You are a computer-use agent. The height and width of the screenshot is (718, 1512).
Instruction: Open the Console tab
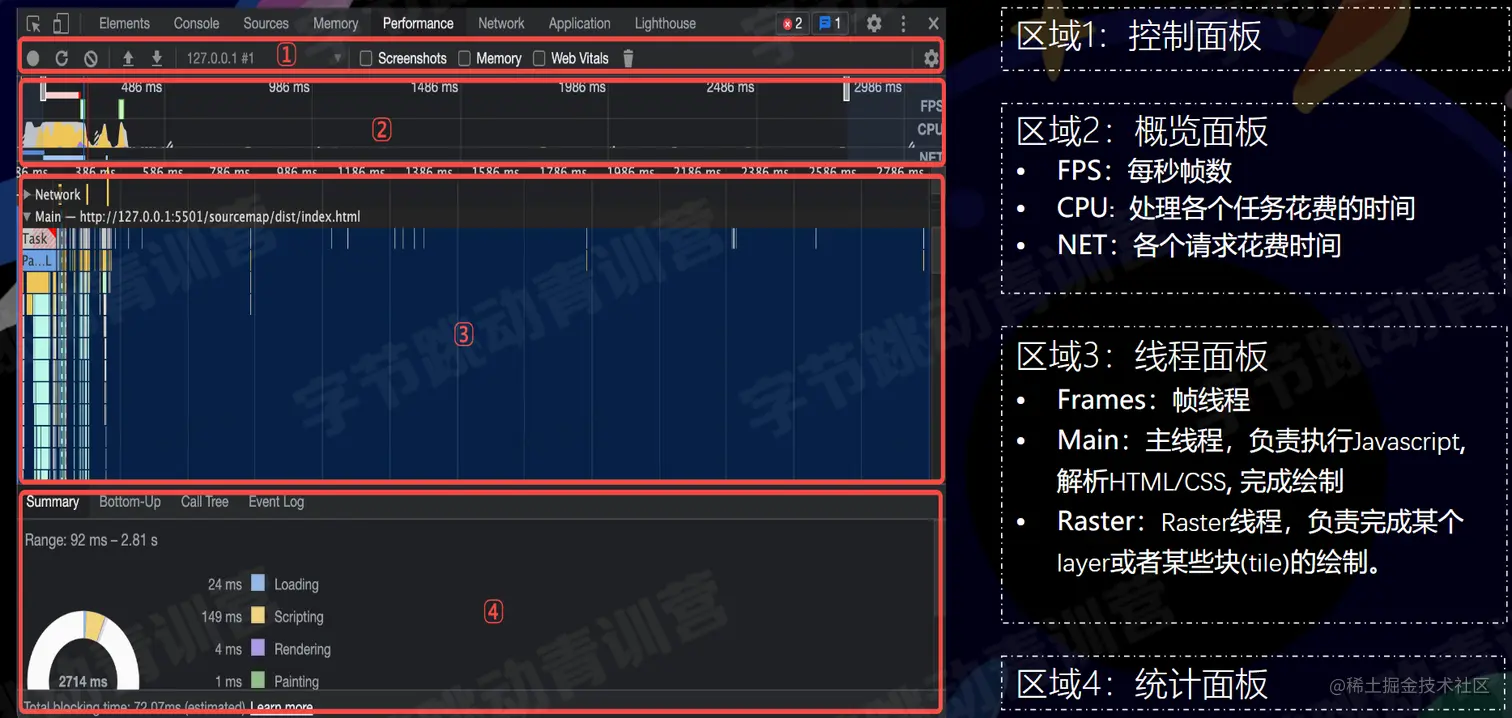click(x=196, y=23)
